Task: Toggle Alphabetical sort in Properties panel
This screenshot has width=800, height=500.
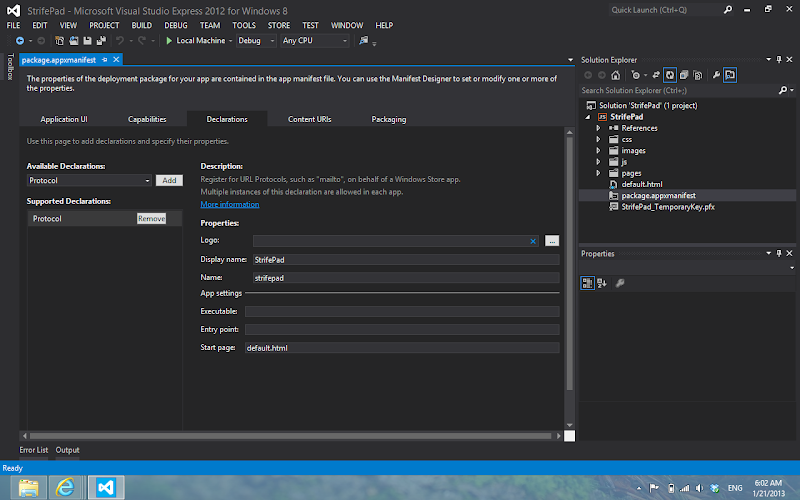Action: [x=602, y=283]
